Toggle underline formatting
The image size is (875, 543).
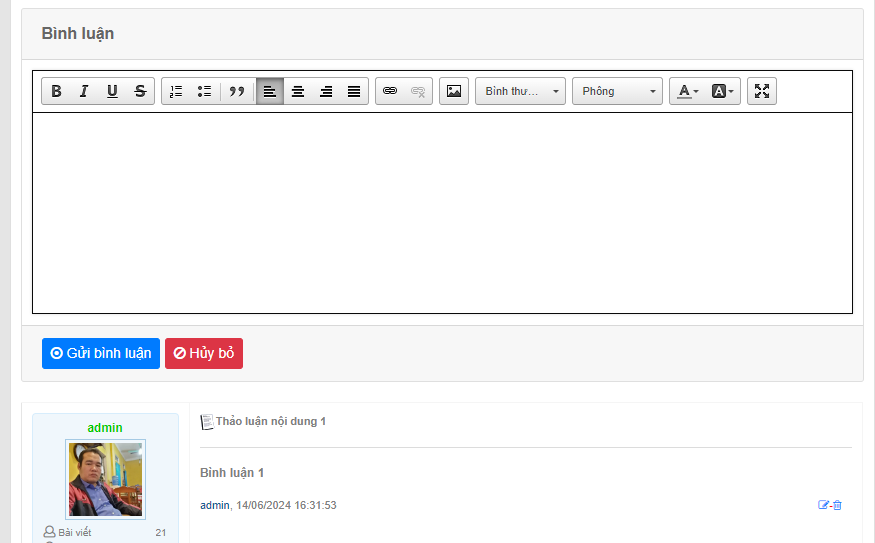pos(112,91)
